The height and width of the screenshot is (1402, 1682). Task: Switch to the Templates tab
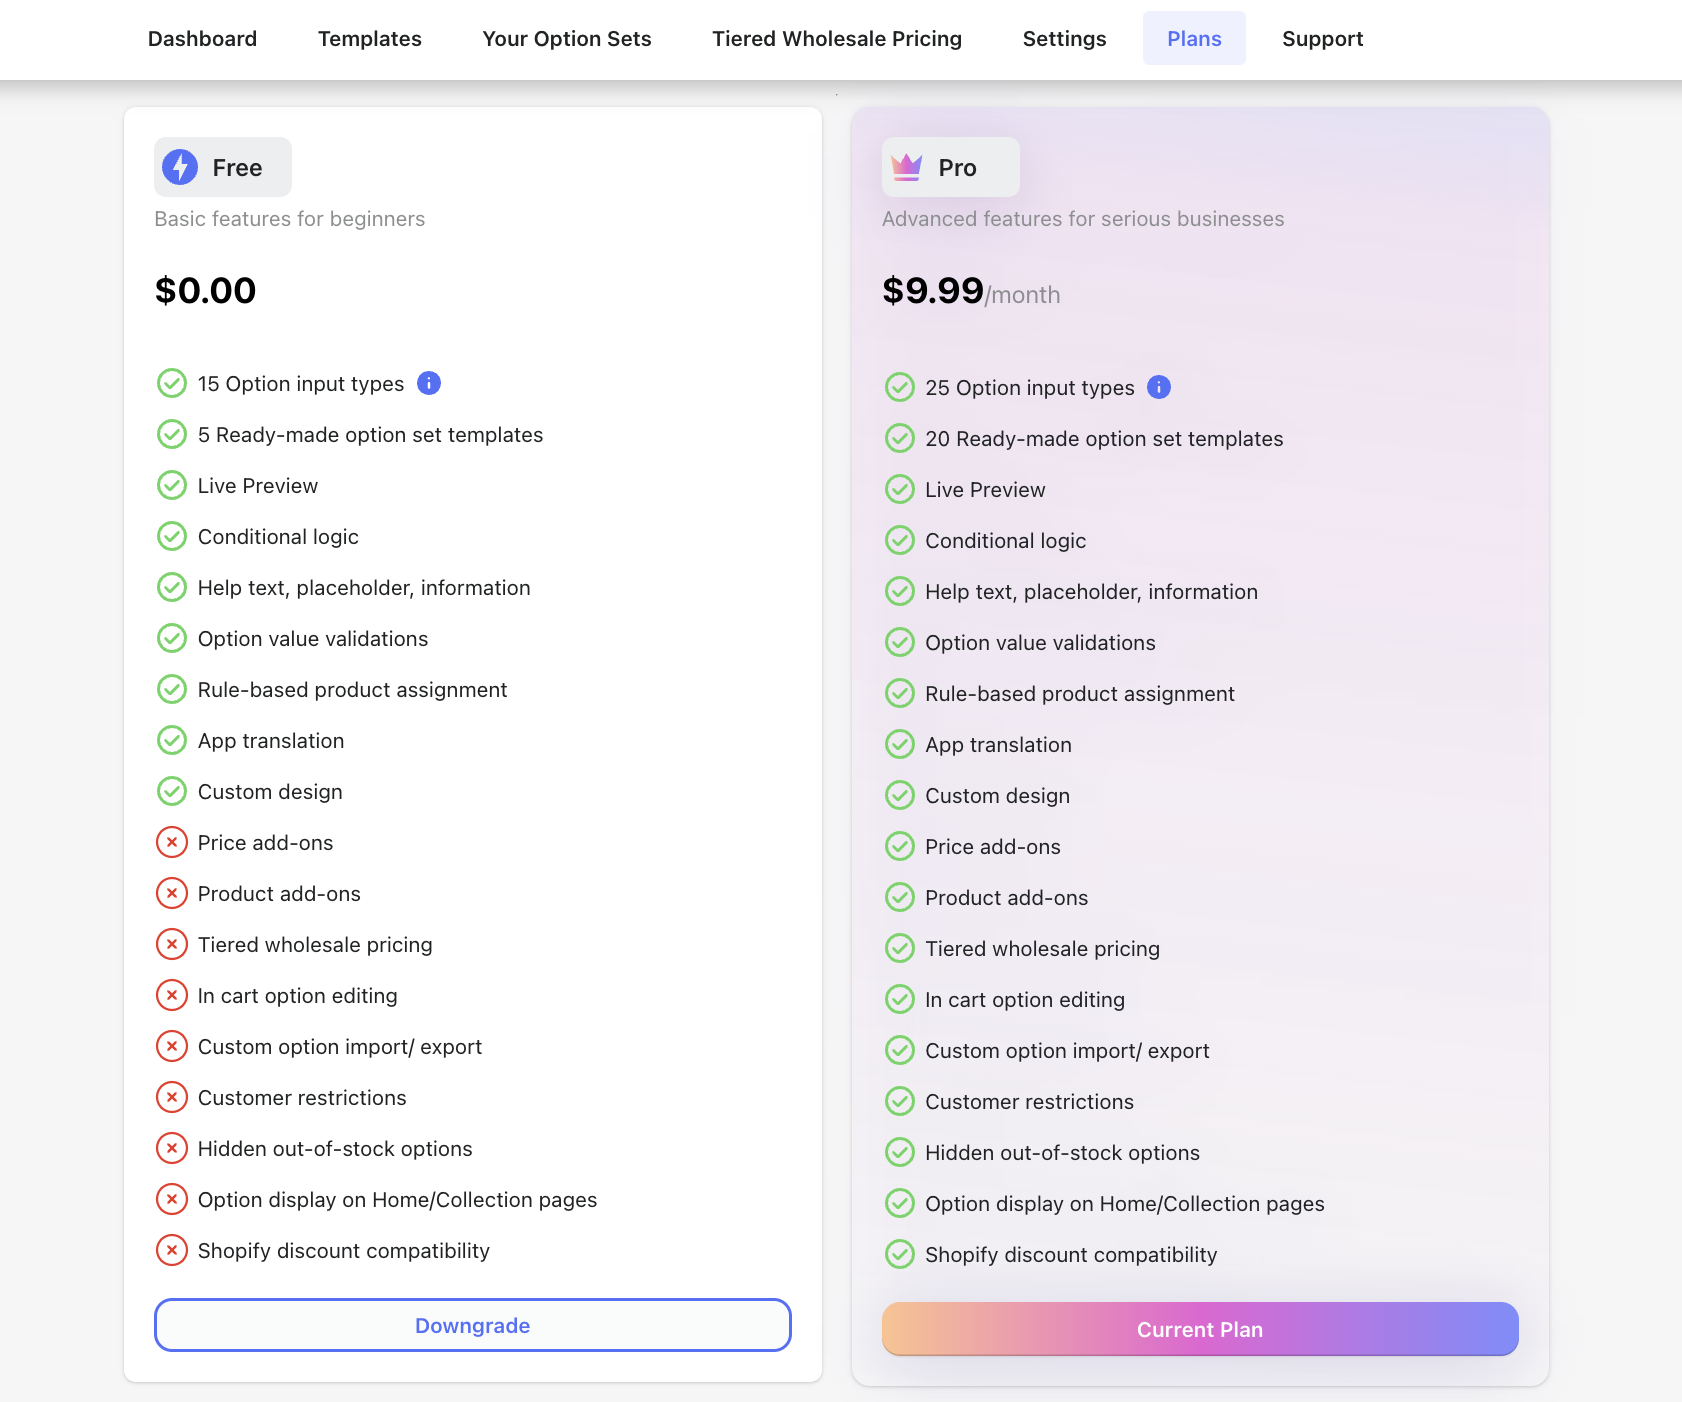point(370,39)
